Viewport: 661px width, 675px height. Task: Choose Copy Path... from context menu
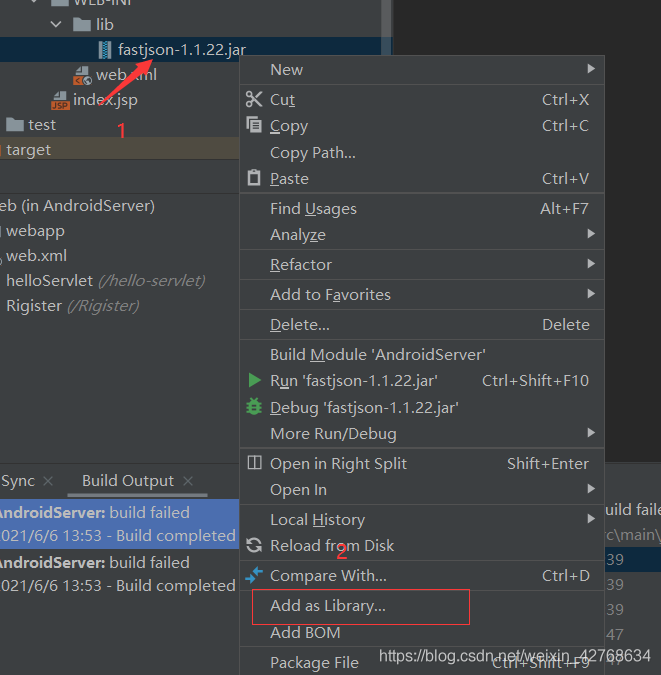(422, 153)
